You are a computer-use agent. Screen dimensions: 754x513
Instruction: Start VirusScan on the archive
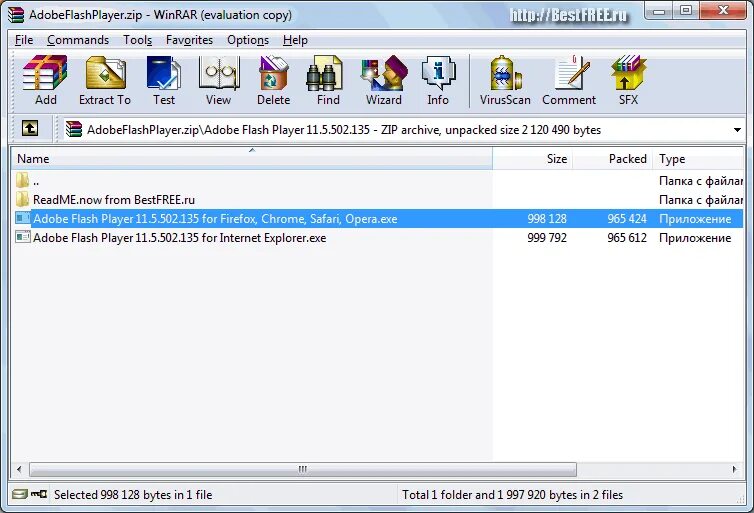505,80
